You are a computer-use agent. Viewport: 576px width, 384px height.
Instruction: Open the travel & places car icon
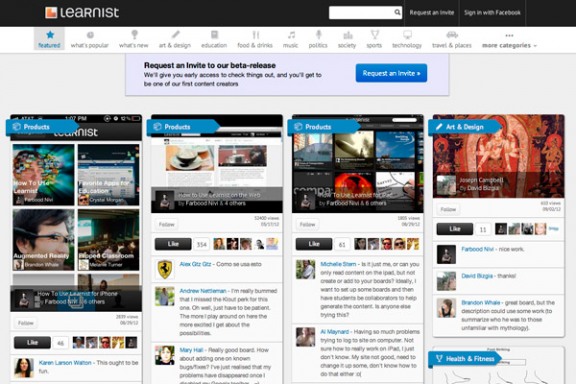[452, 35]
